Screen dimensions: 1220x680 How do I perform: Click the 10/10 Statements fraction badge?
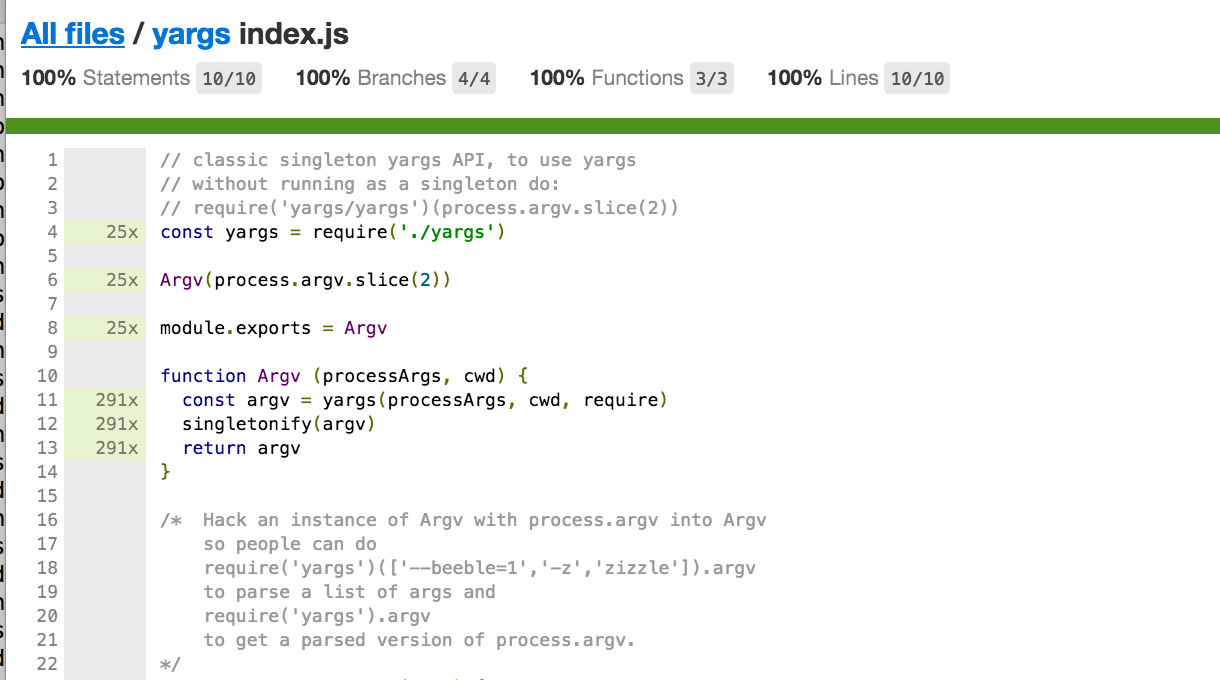[229, 79]
